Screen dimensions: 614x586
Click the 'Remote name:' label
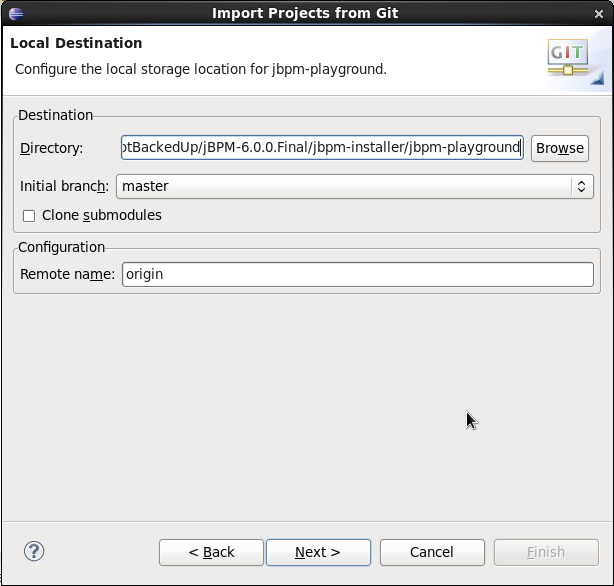68,274
